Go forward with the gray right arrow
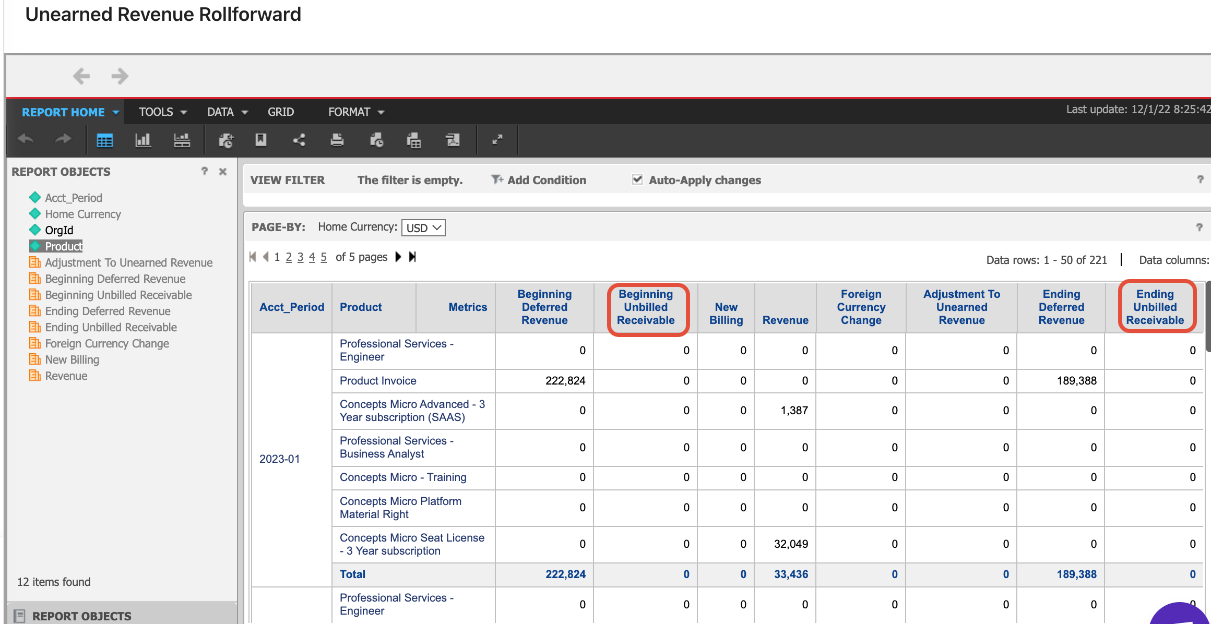This screenshot has height=624, width=1211. tap(120, 76)
